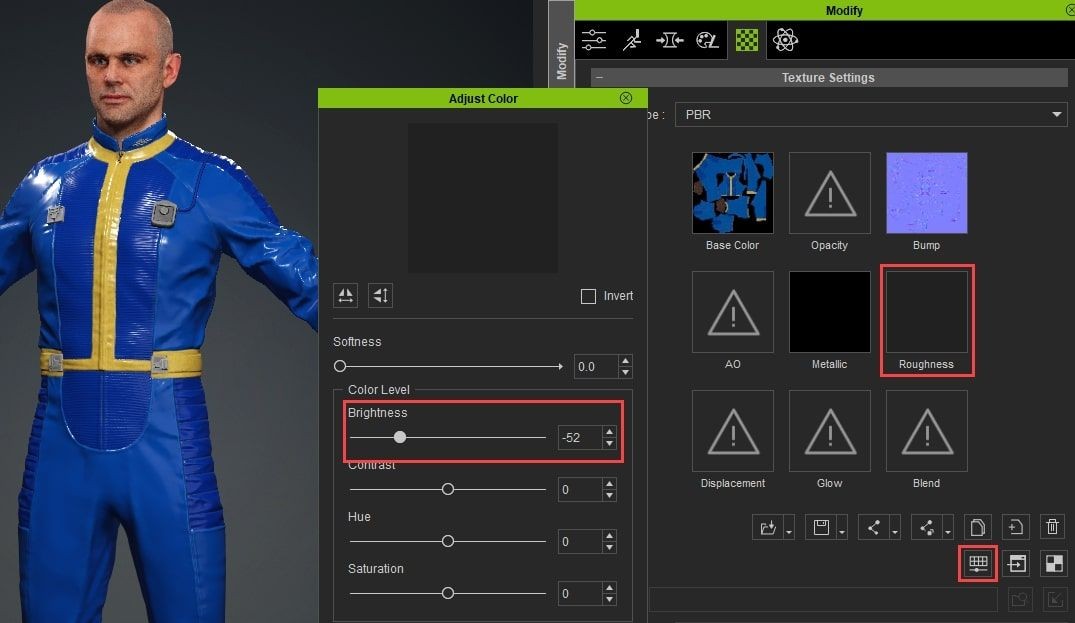Switch to the checkered Material tab
The image size is (1075, 623).
point(746,40)
